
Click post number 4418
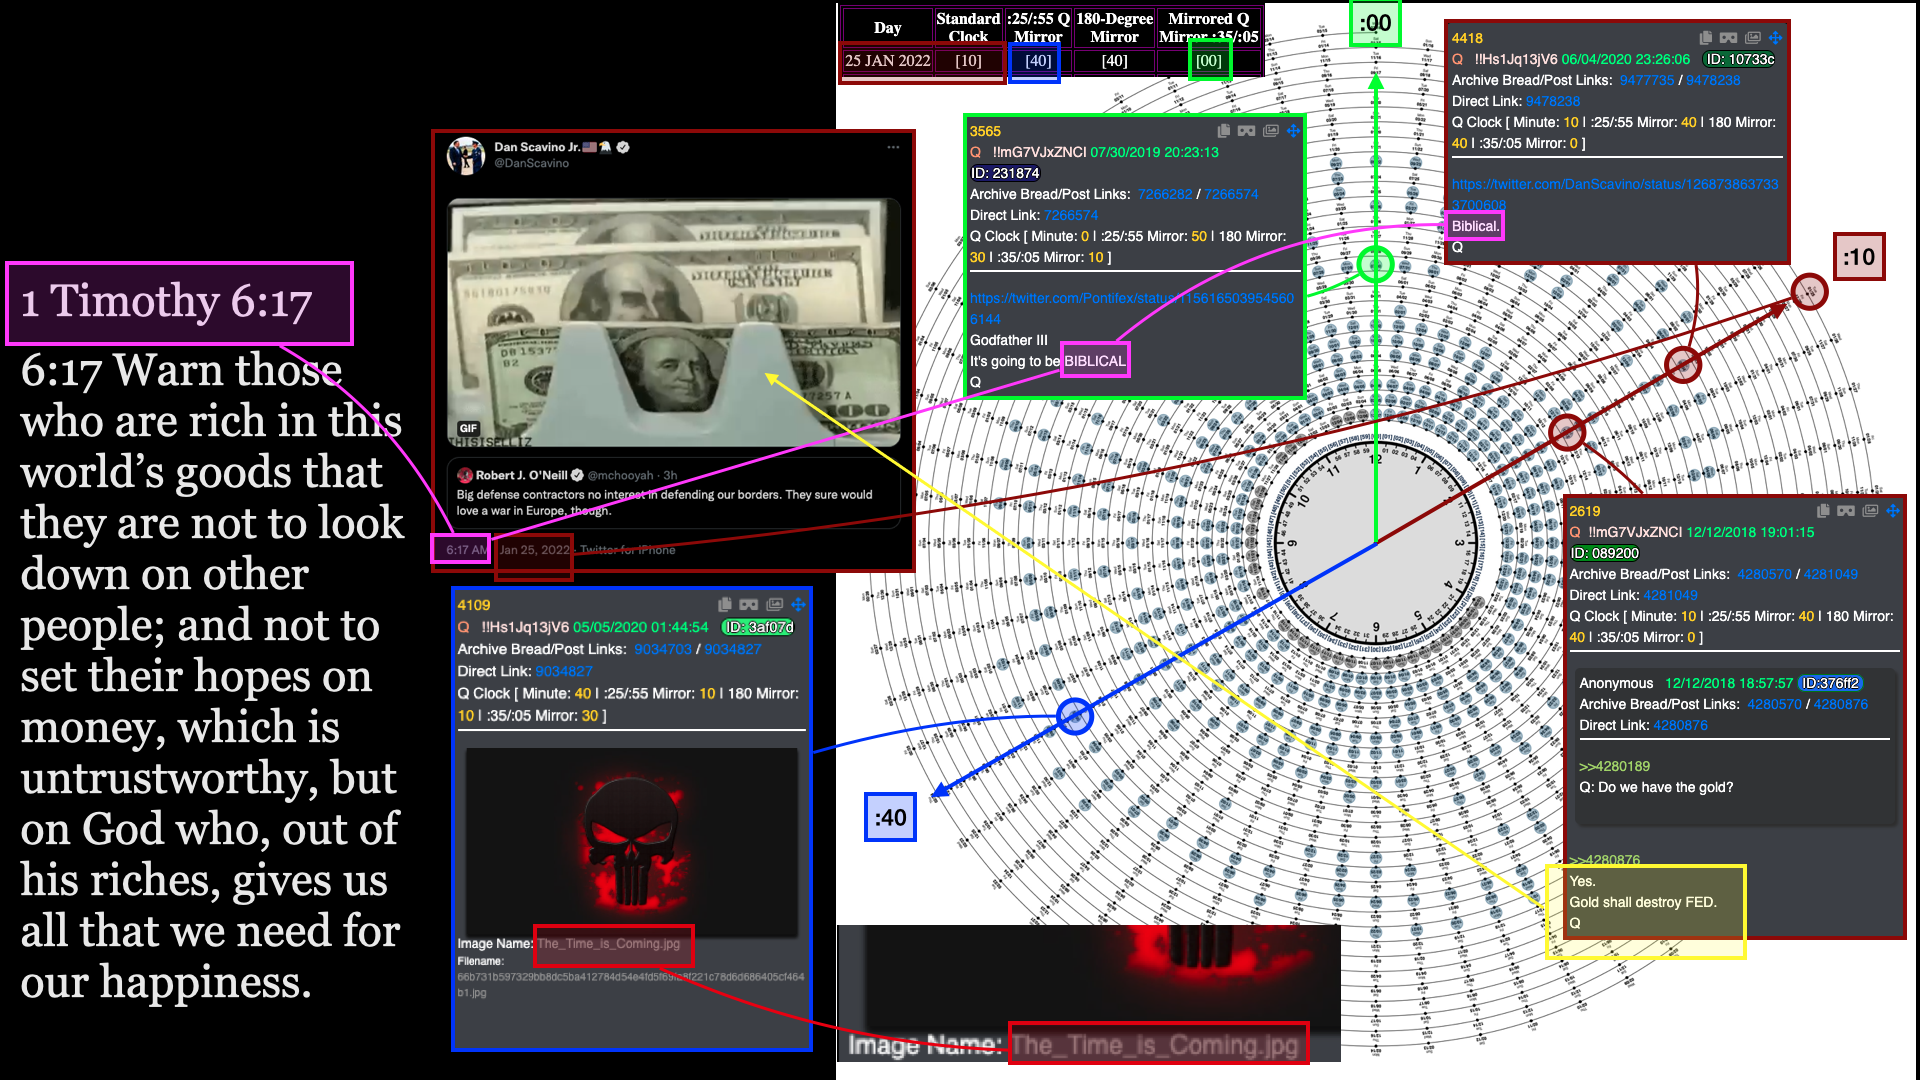pos(1467,38)
